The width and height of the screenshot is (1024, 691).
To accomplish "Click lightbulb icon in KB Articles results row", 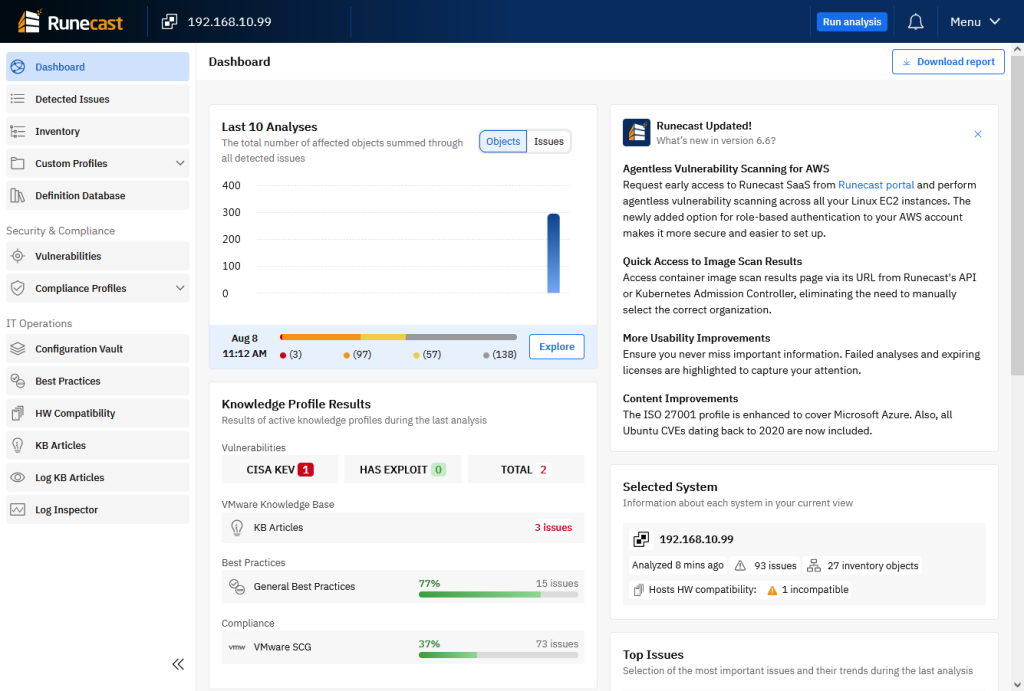I will (237, 528).
